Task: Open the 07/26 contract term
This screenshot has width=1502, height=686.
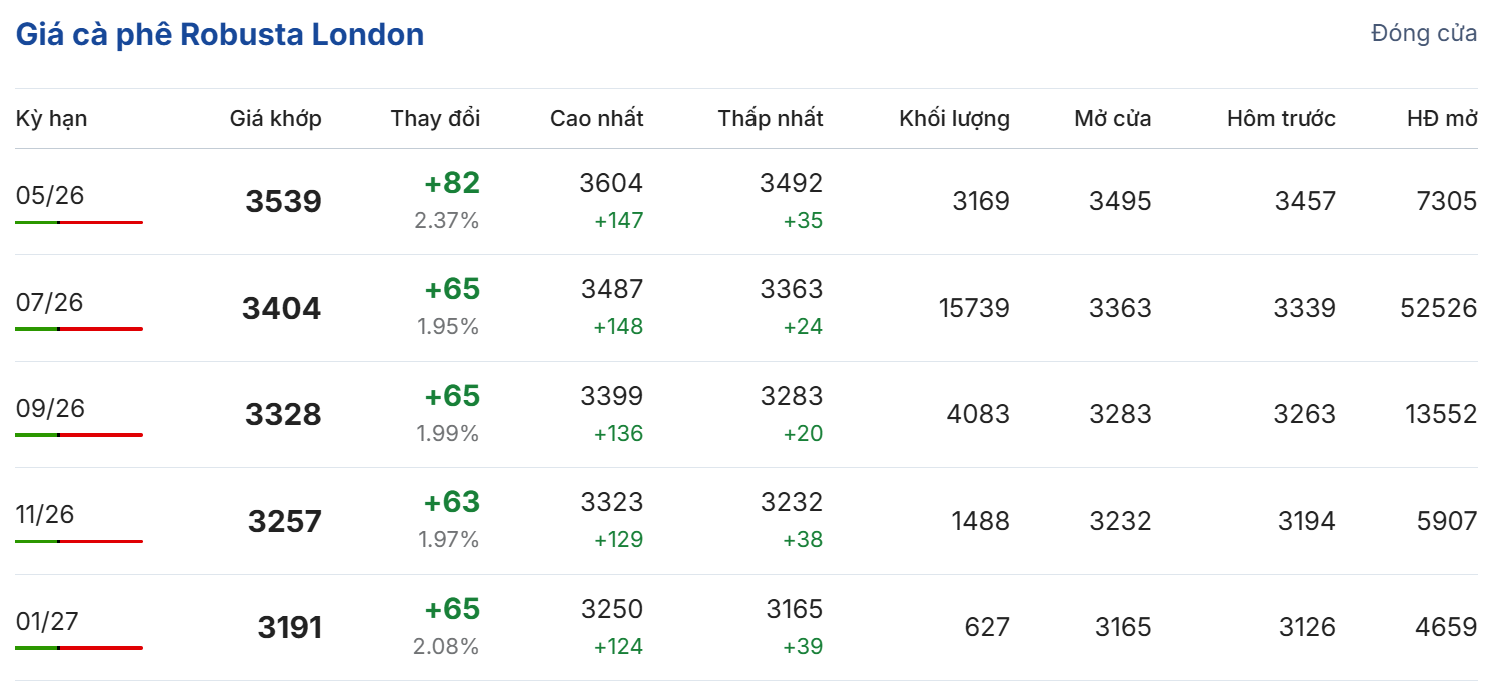Action: point(50,302)
